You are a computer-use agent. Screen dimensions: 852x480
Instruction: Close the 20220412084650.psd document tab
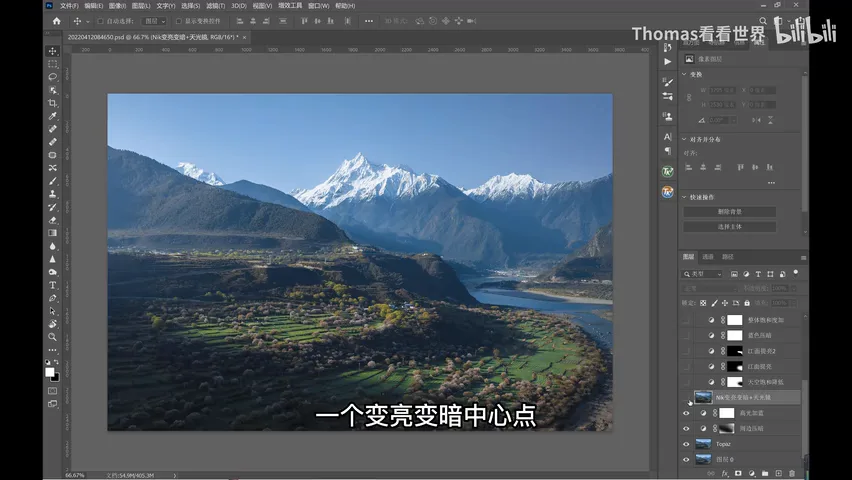coord(245,37)
